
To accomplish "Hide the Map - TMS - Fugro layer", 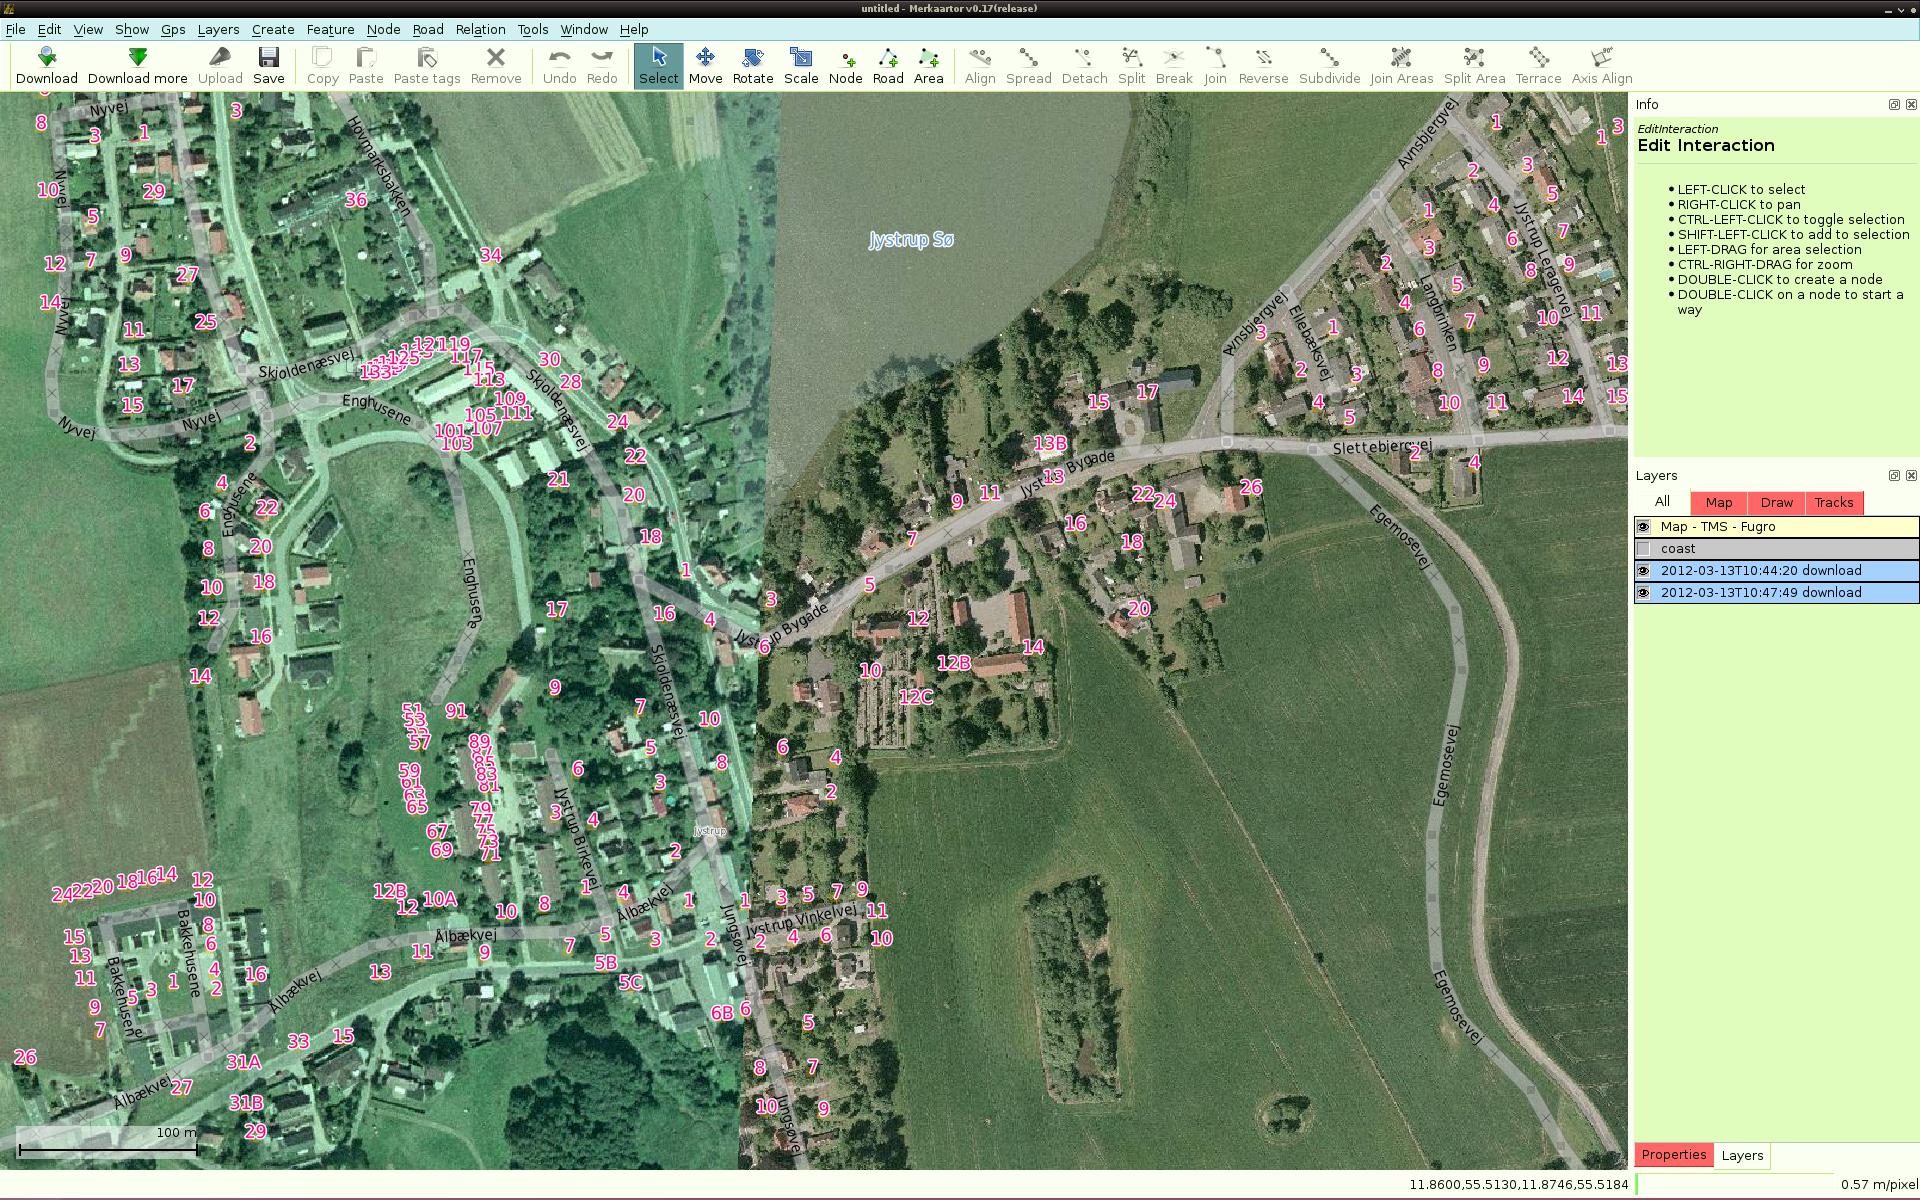I will pyautogui.click(x=1643, y=527).
